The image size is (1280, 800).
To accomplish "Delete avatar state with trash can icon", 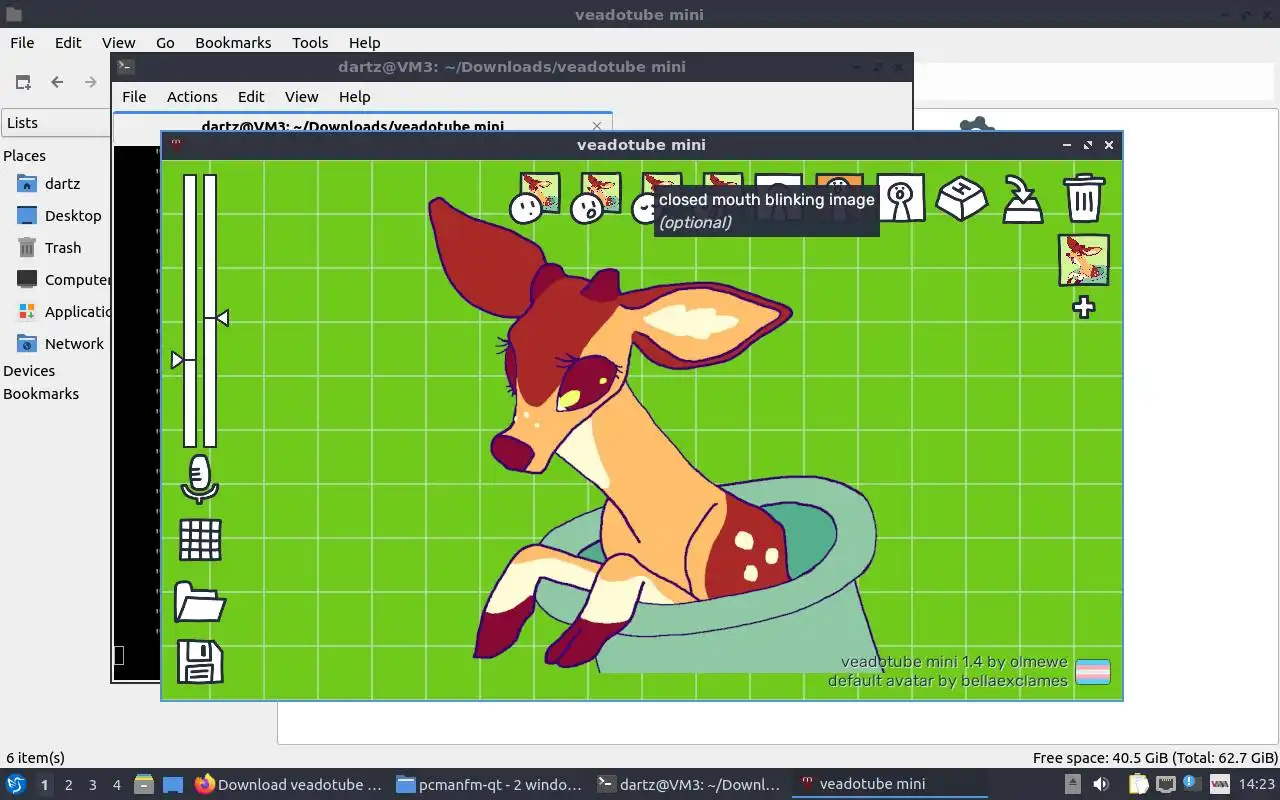I will tap(1084, 197).
